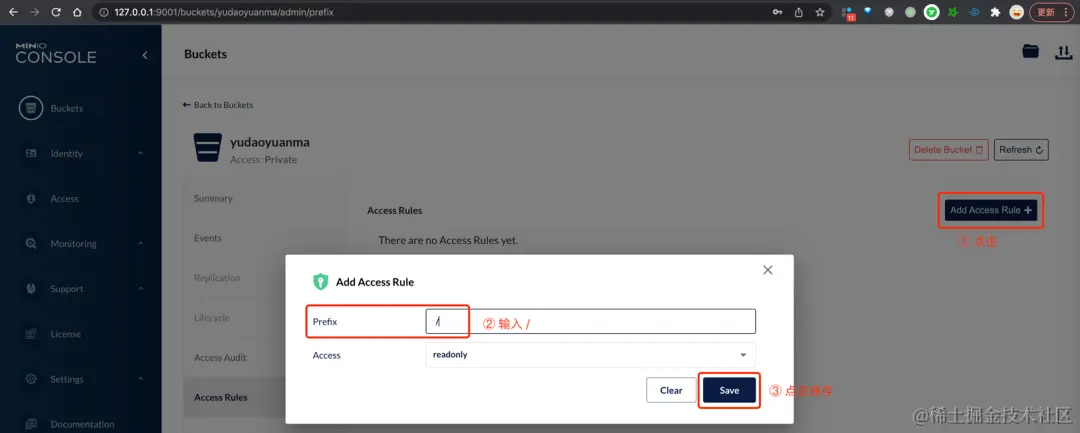This screenshot has width=1080, height=433.
Task: Open the object browser folder icon
Action: tap(1030, 52)
